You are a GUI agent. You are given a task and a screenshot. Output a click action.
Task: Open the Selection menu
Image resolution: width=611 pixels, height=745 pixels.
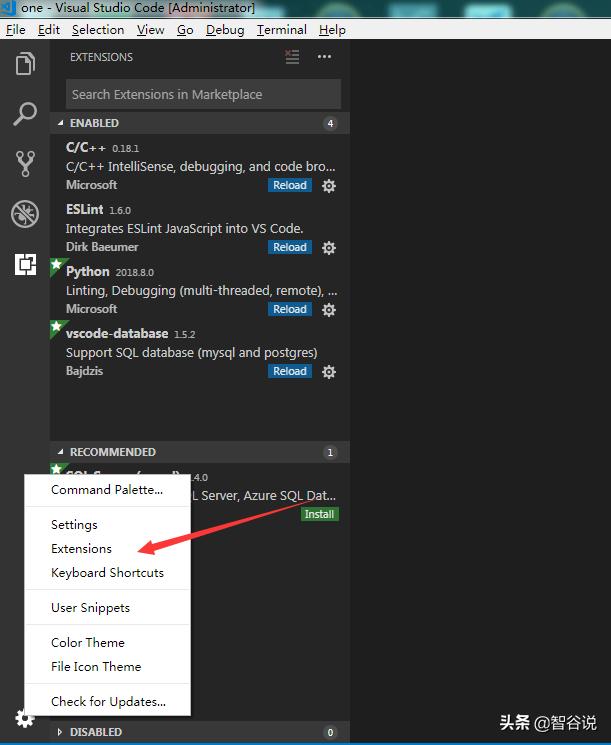[x=98, y=30]
